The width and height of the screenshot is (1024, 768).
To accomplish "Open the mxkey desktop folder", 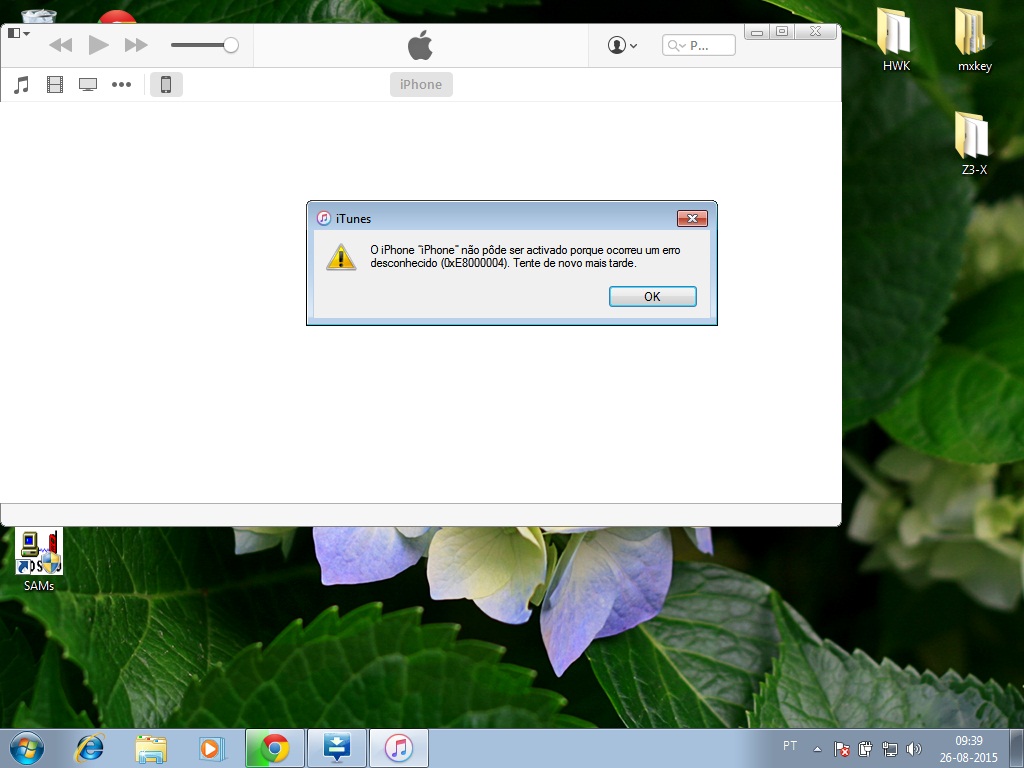I will pos(974,39).
